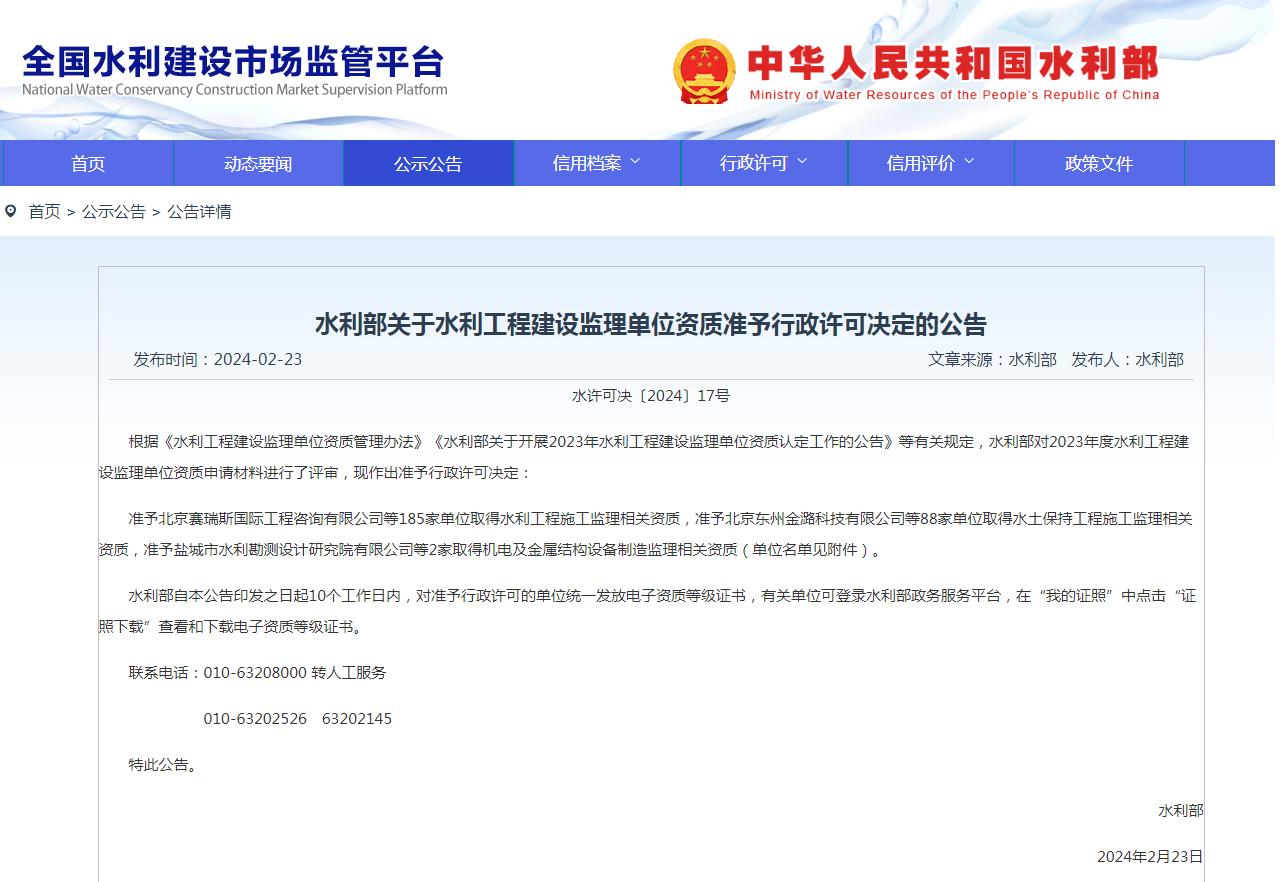The image size is (1283, 882).
Task: Click the 文章来源：水利部 source text
Action: coord(991,359)
